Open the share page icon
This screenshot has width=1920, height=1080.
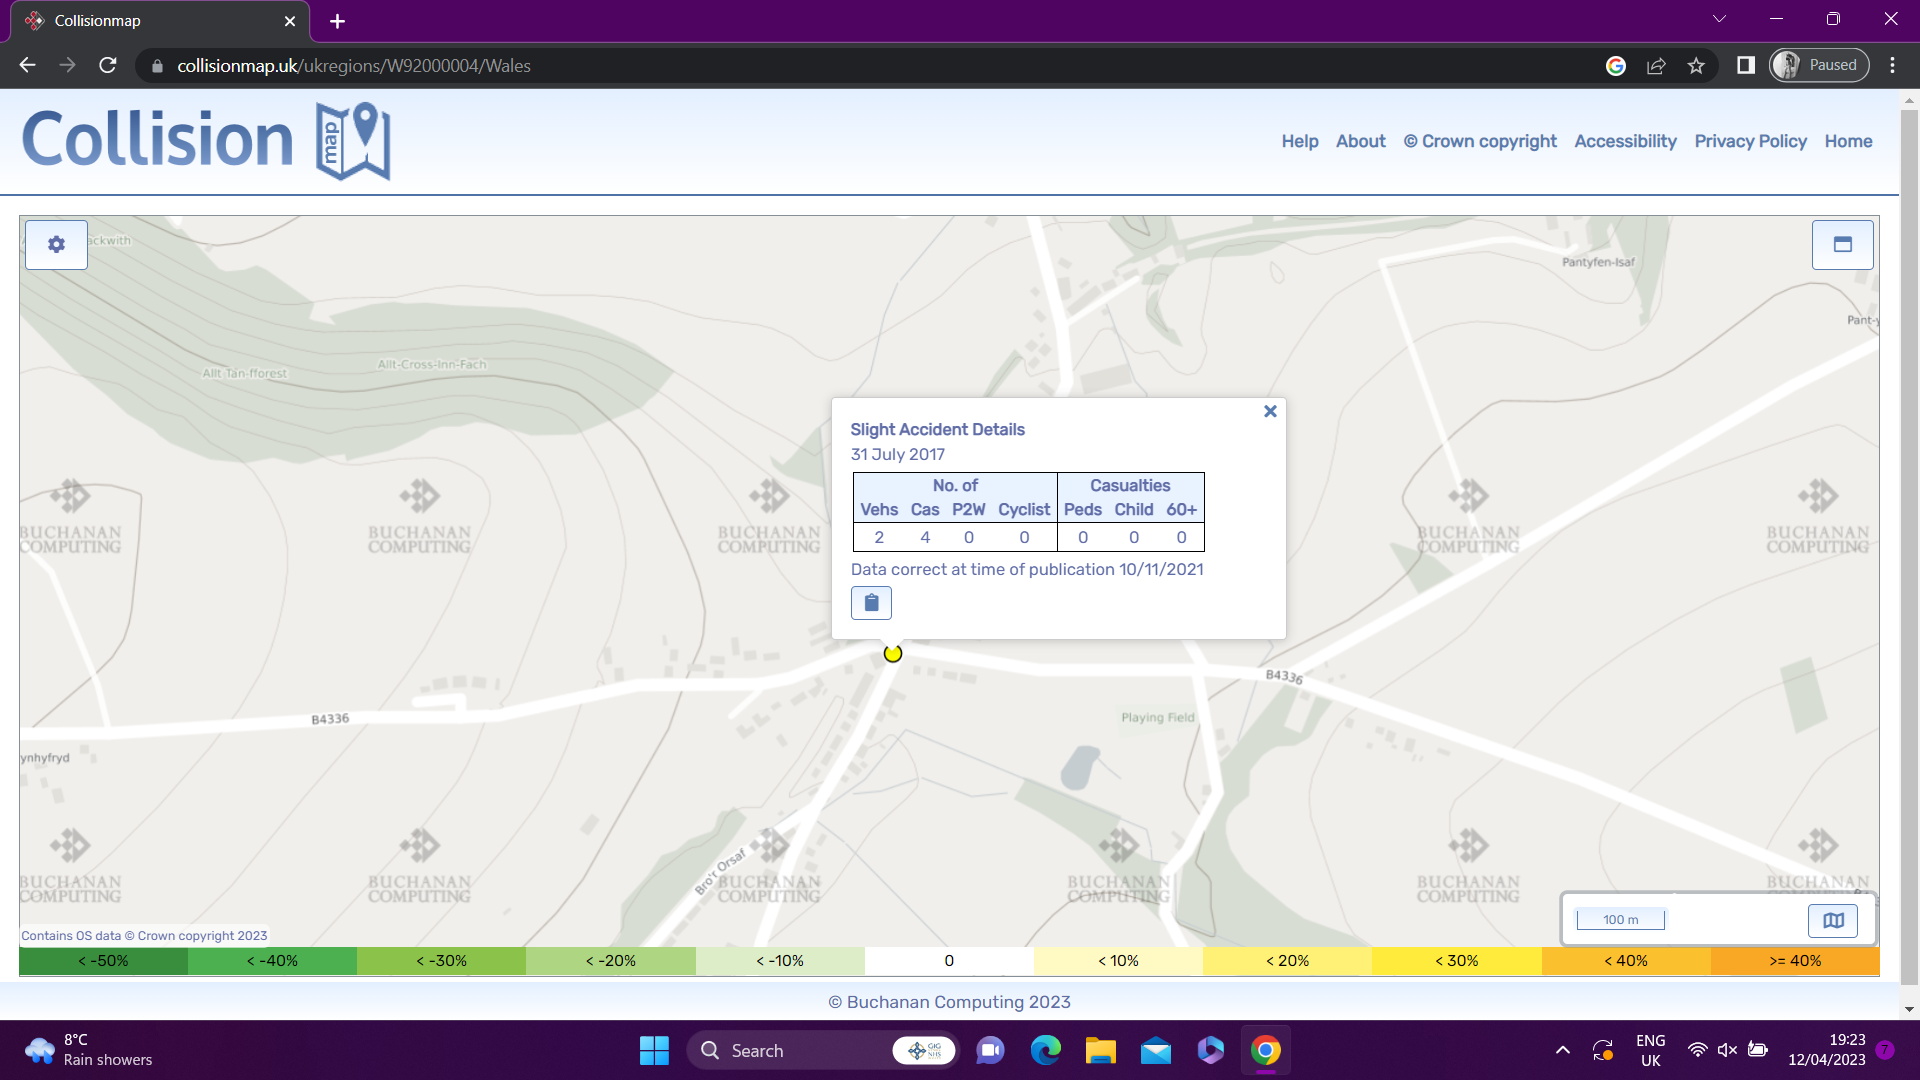(x=1656, y=66)
